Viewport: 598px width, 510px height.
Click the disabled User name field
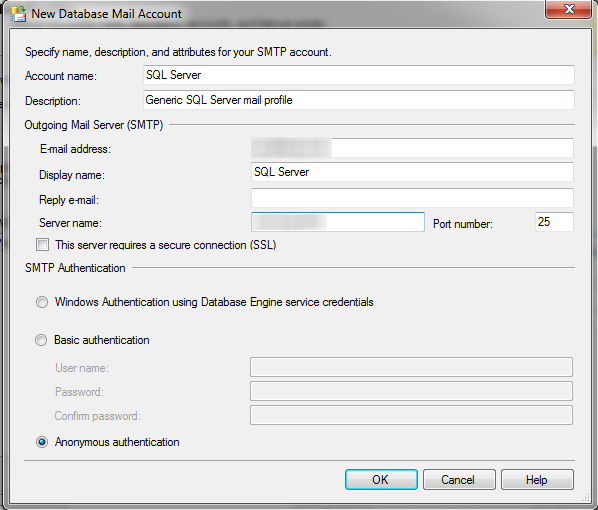(x=411, y=367)
